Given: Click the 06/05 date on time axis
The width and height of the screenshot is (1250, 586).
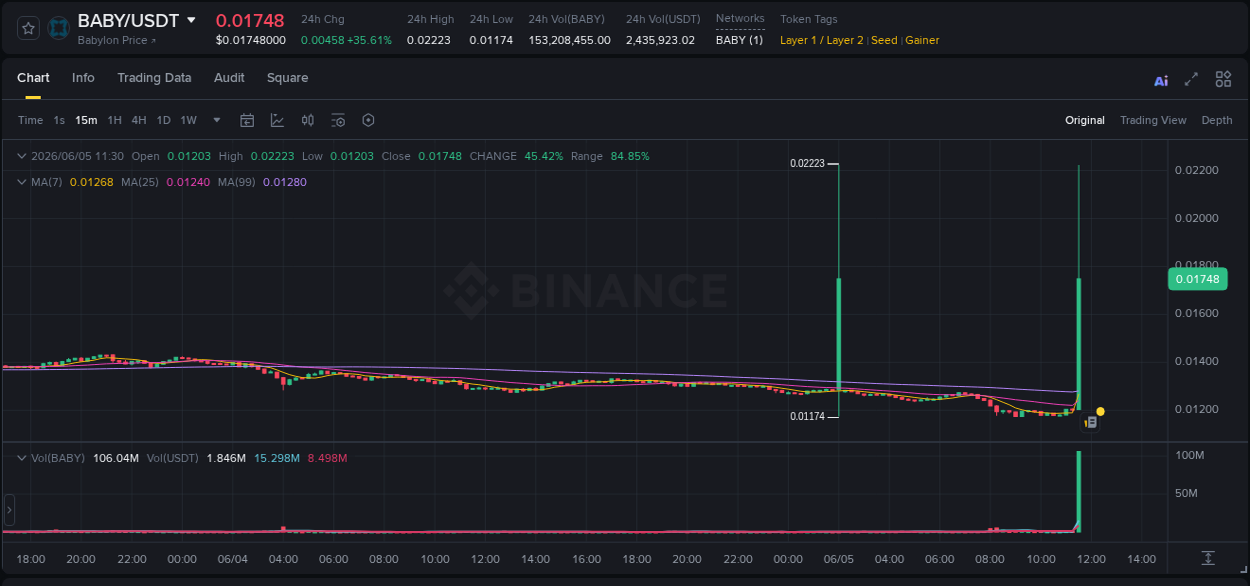Looking at the screenshot, I should [838, 559].
